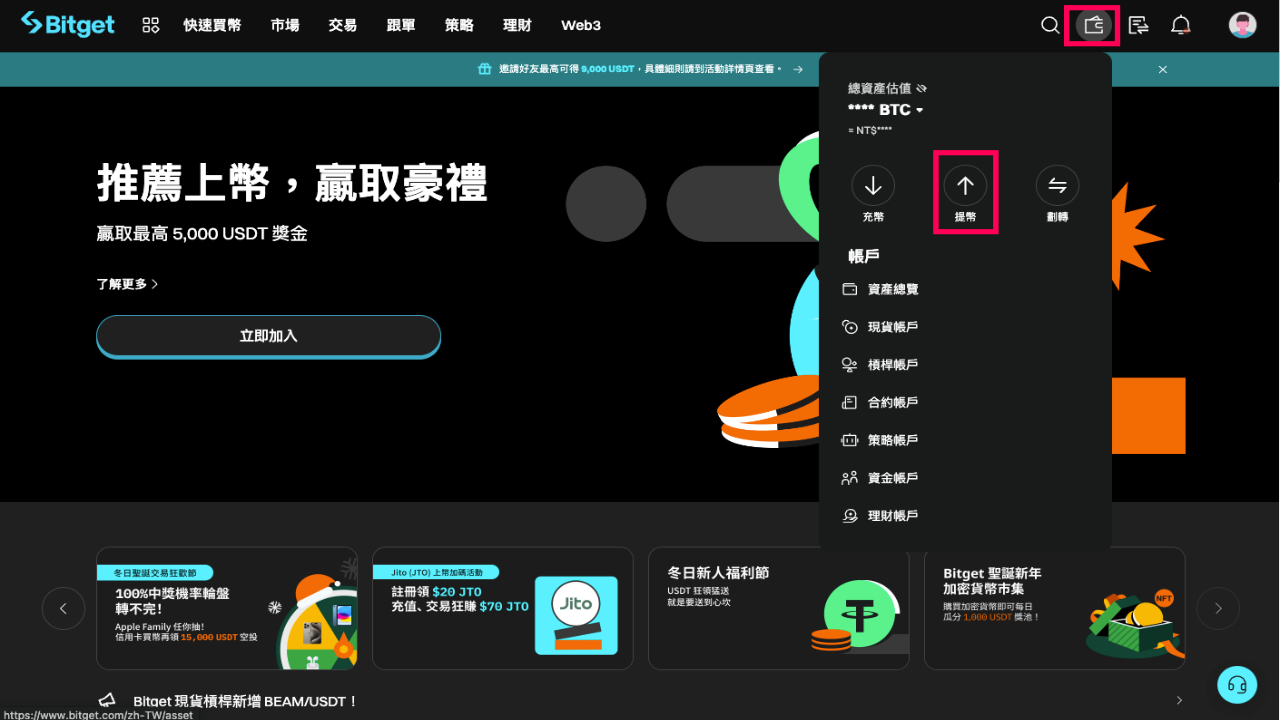Image resolution: width=1280 pixels, height=720 pixels.
Task: Open deposit using the 充幣 arrow icon
Action: click(x=873, y=185)
